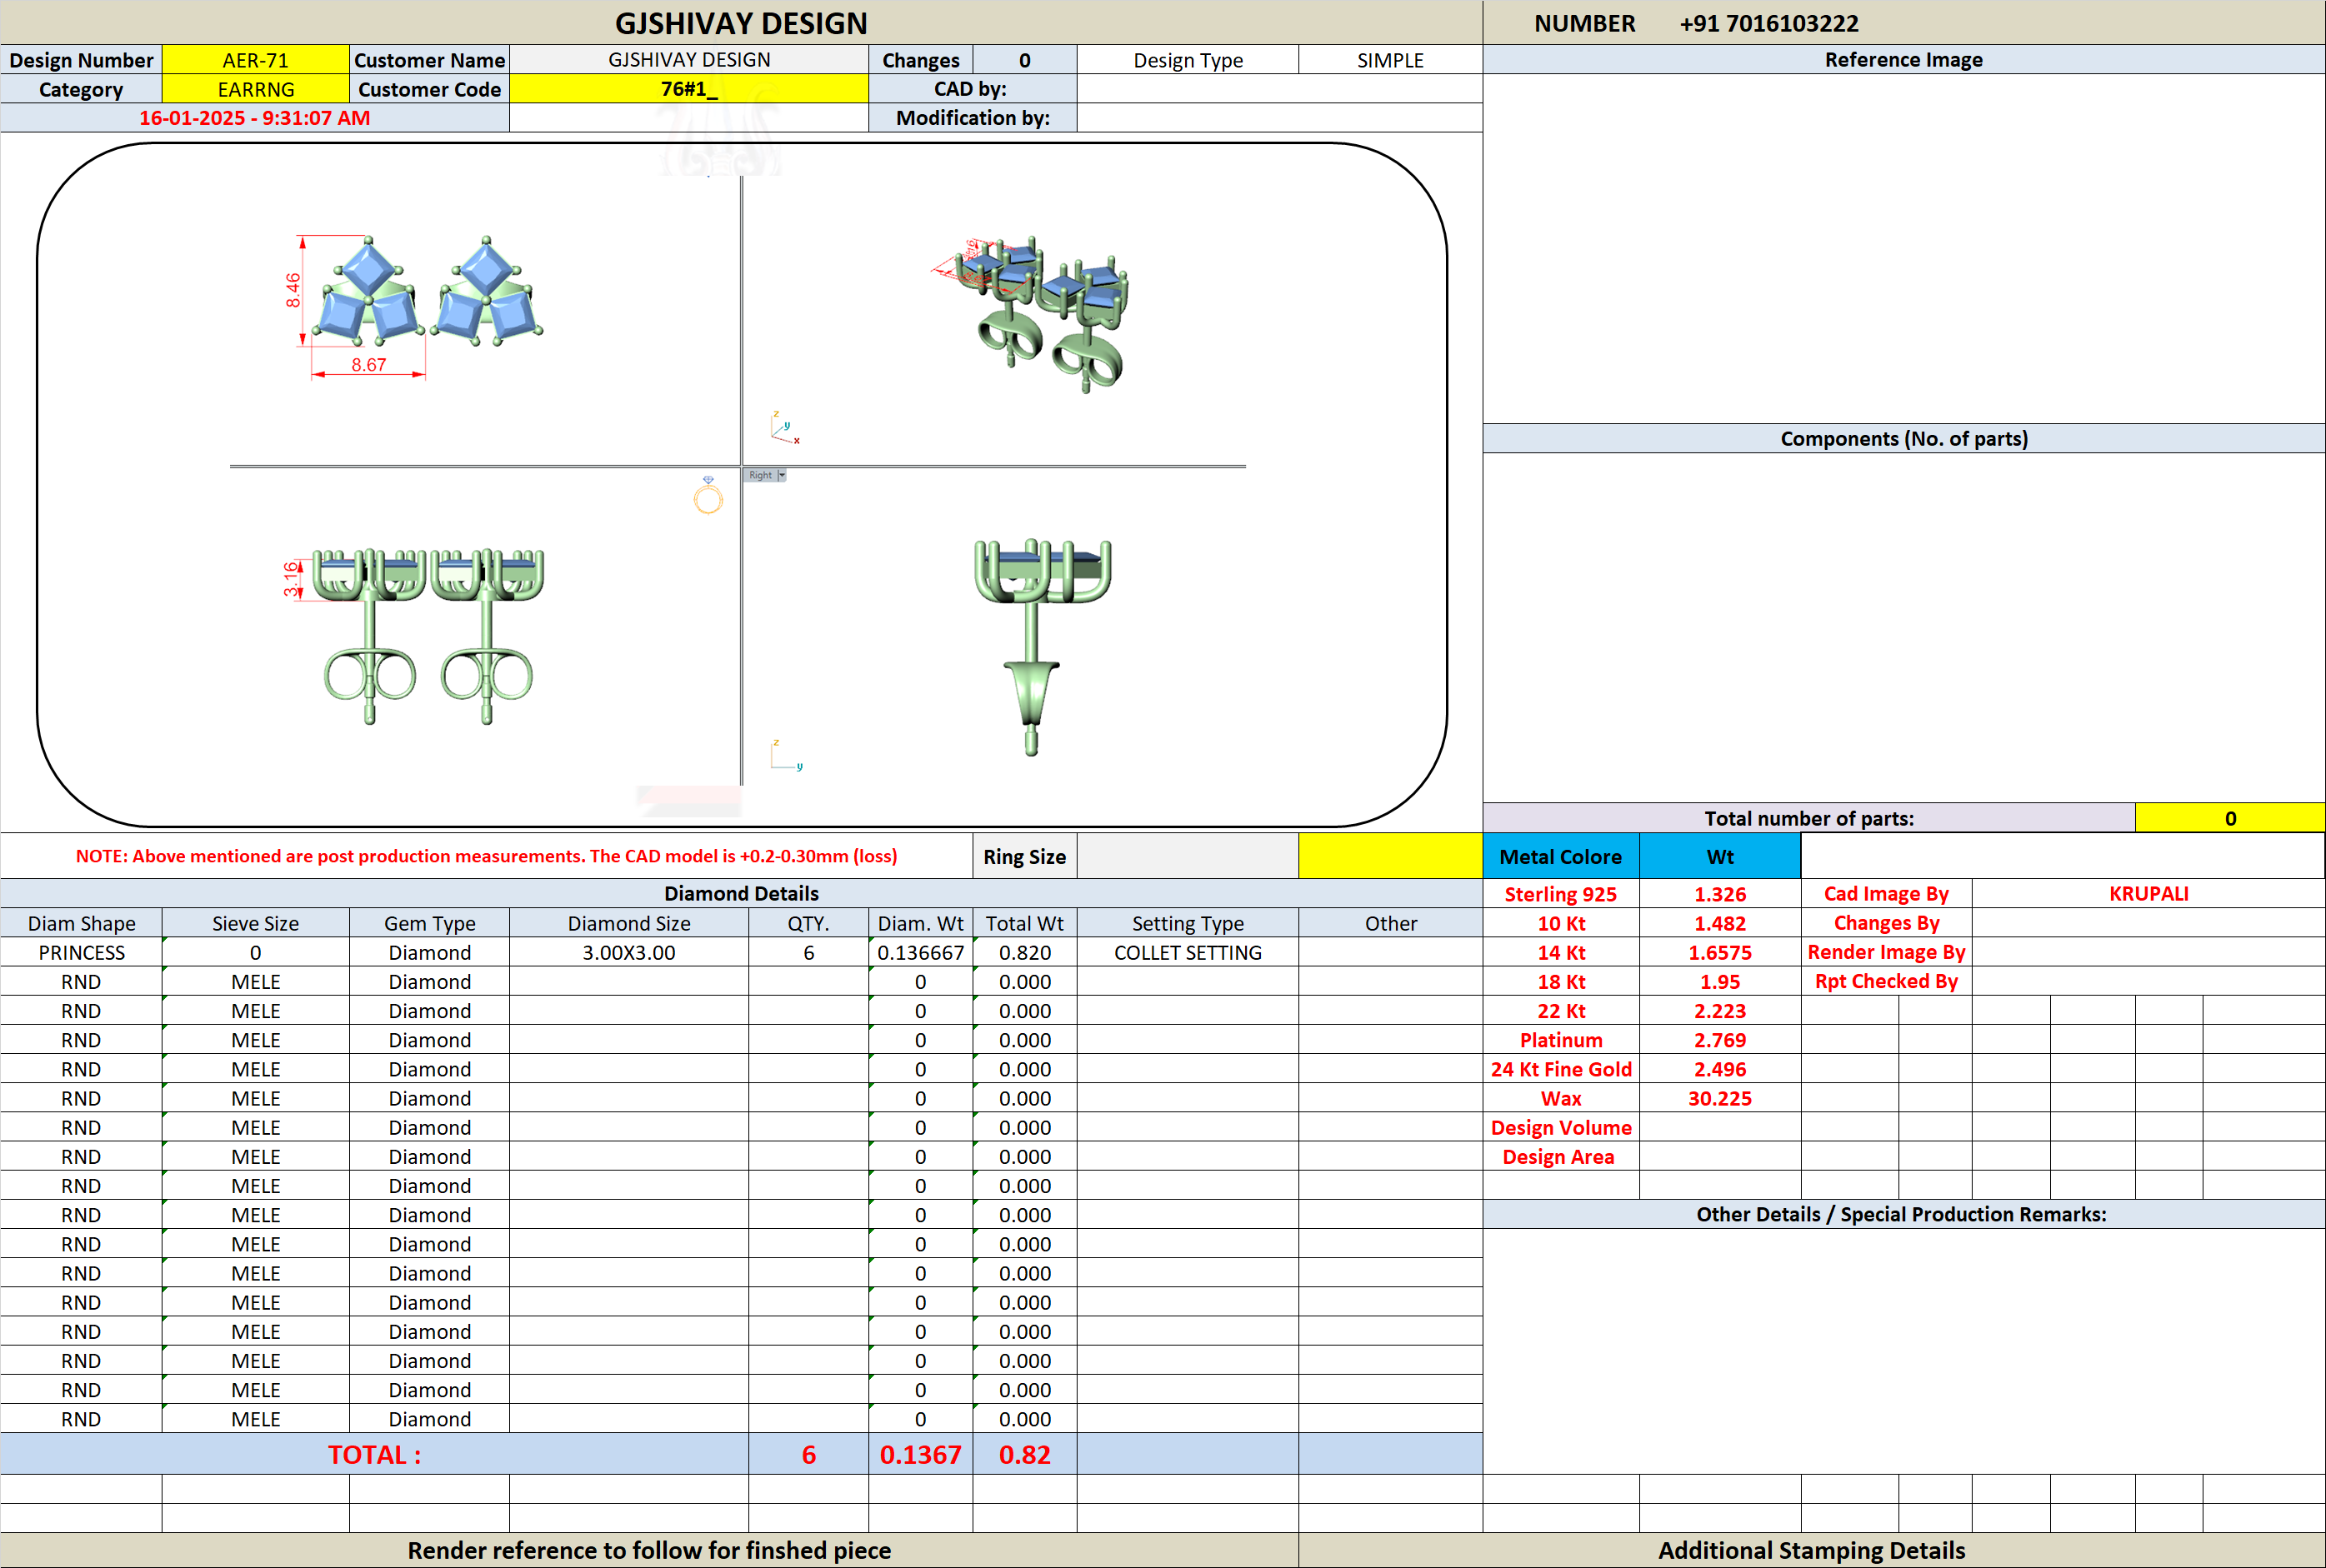The image size is (2326, 1568).
Task: Click the Sterling 925 weight value 1.326
Action: coord(1720,895)
